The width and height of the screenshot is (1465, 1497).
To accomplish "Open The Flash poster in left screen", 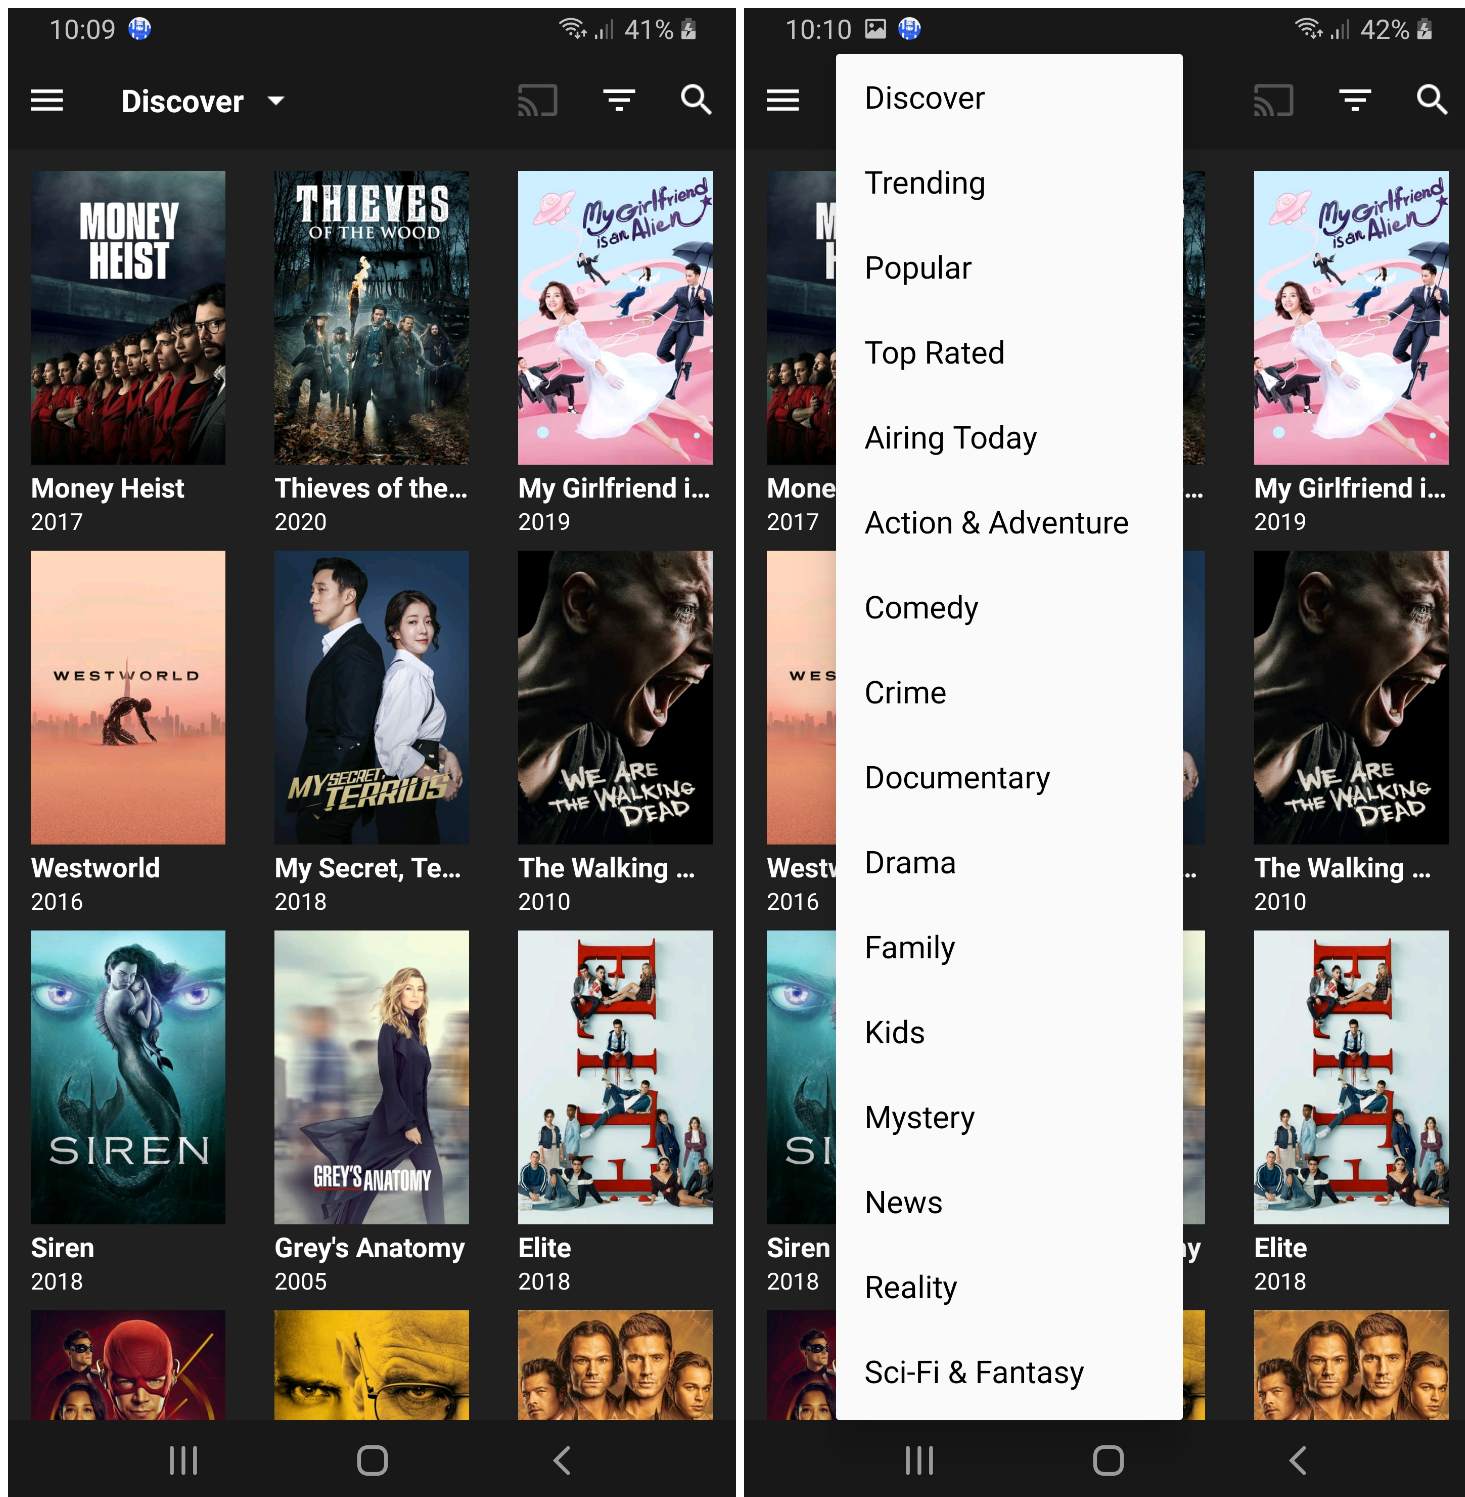I will tap(128, 1365).
